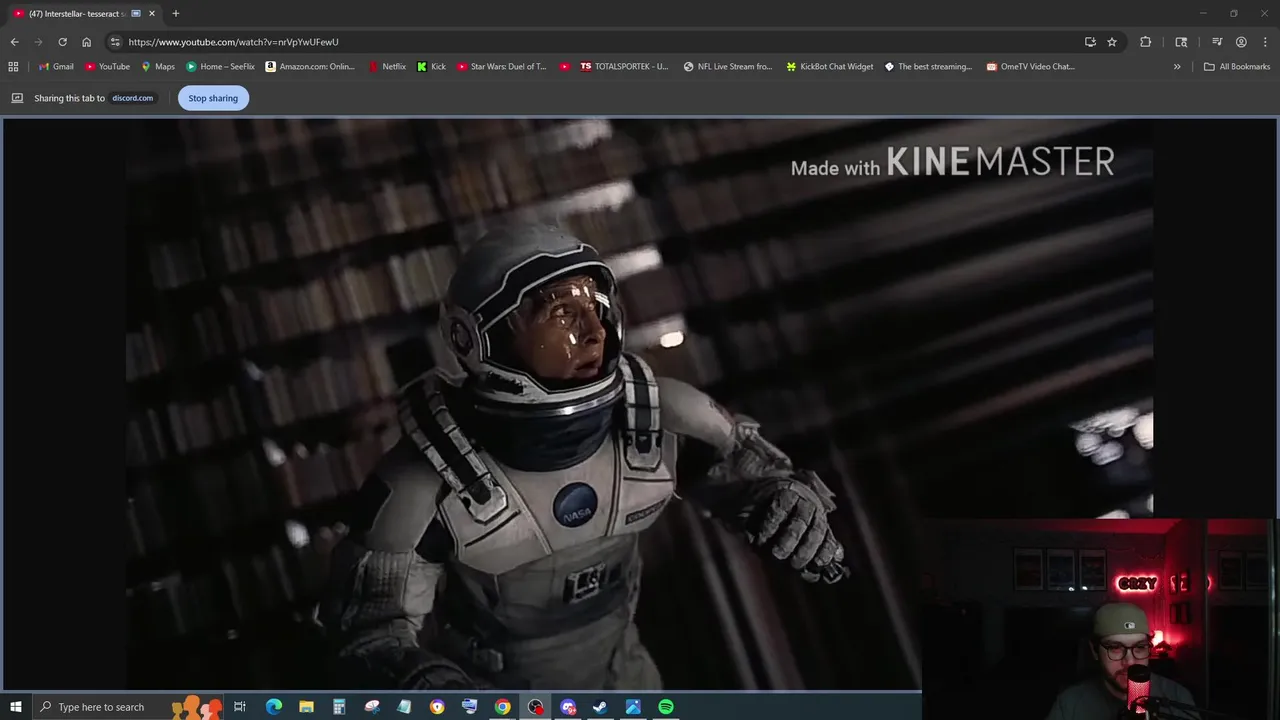Open the Chrome profile avatar
Screen dimensions: 1280x720
coord(1241,42)
